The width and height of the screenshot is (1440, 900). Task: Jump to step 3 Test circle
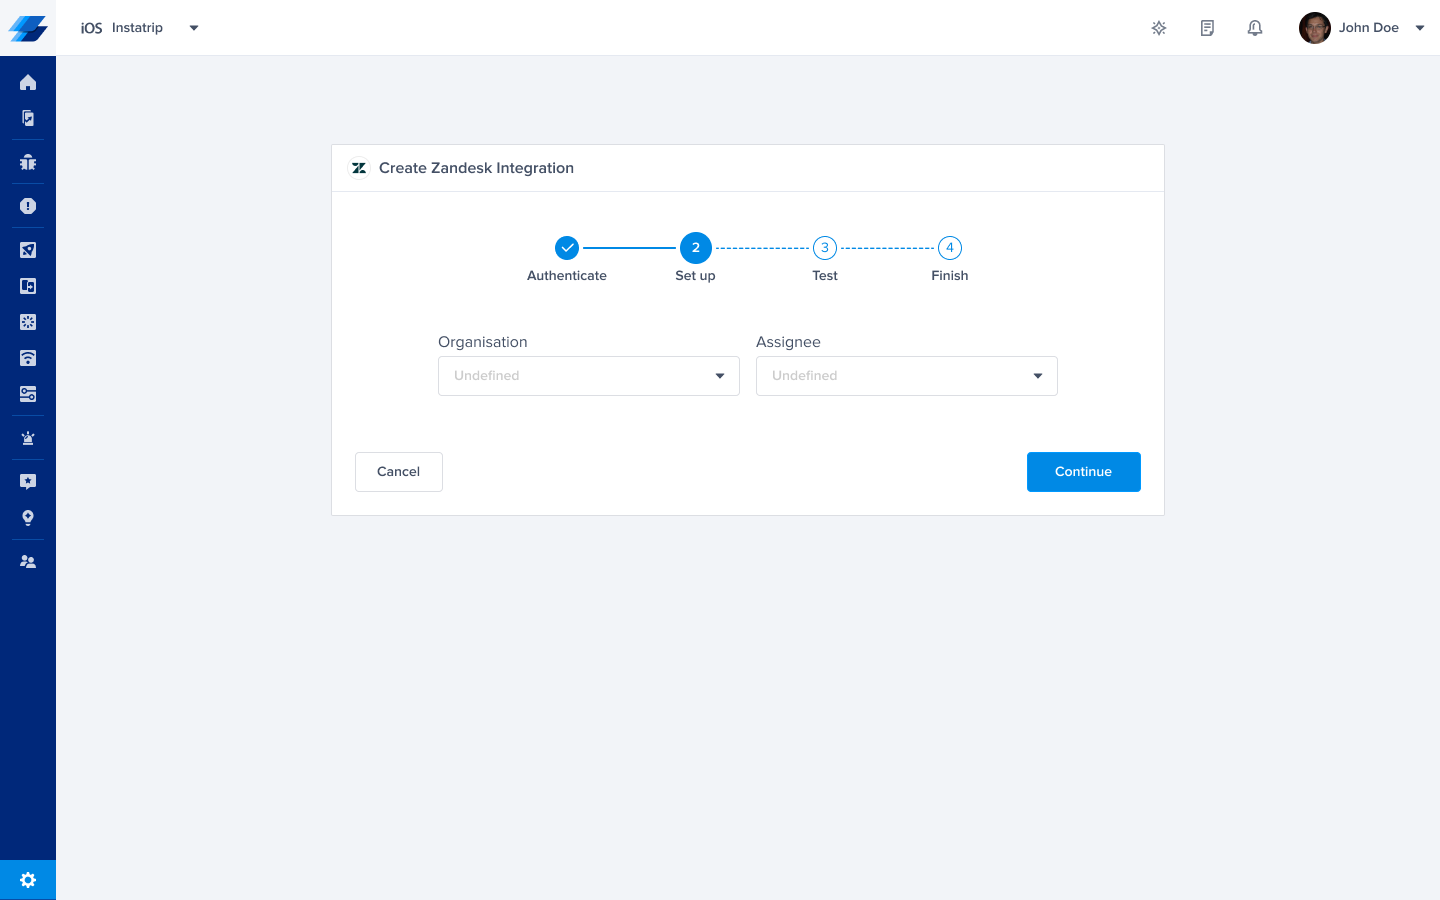(x=825, y=248)
